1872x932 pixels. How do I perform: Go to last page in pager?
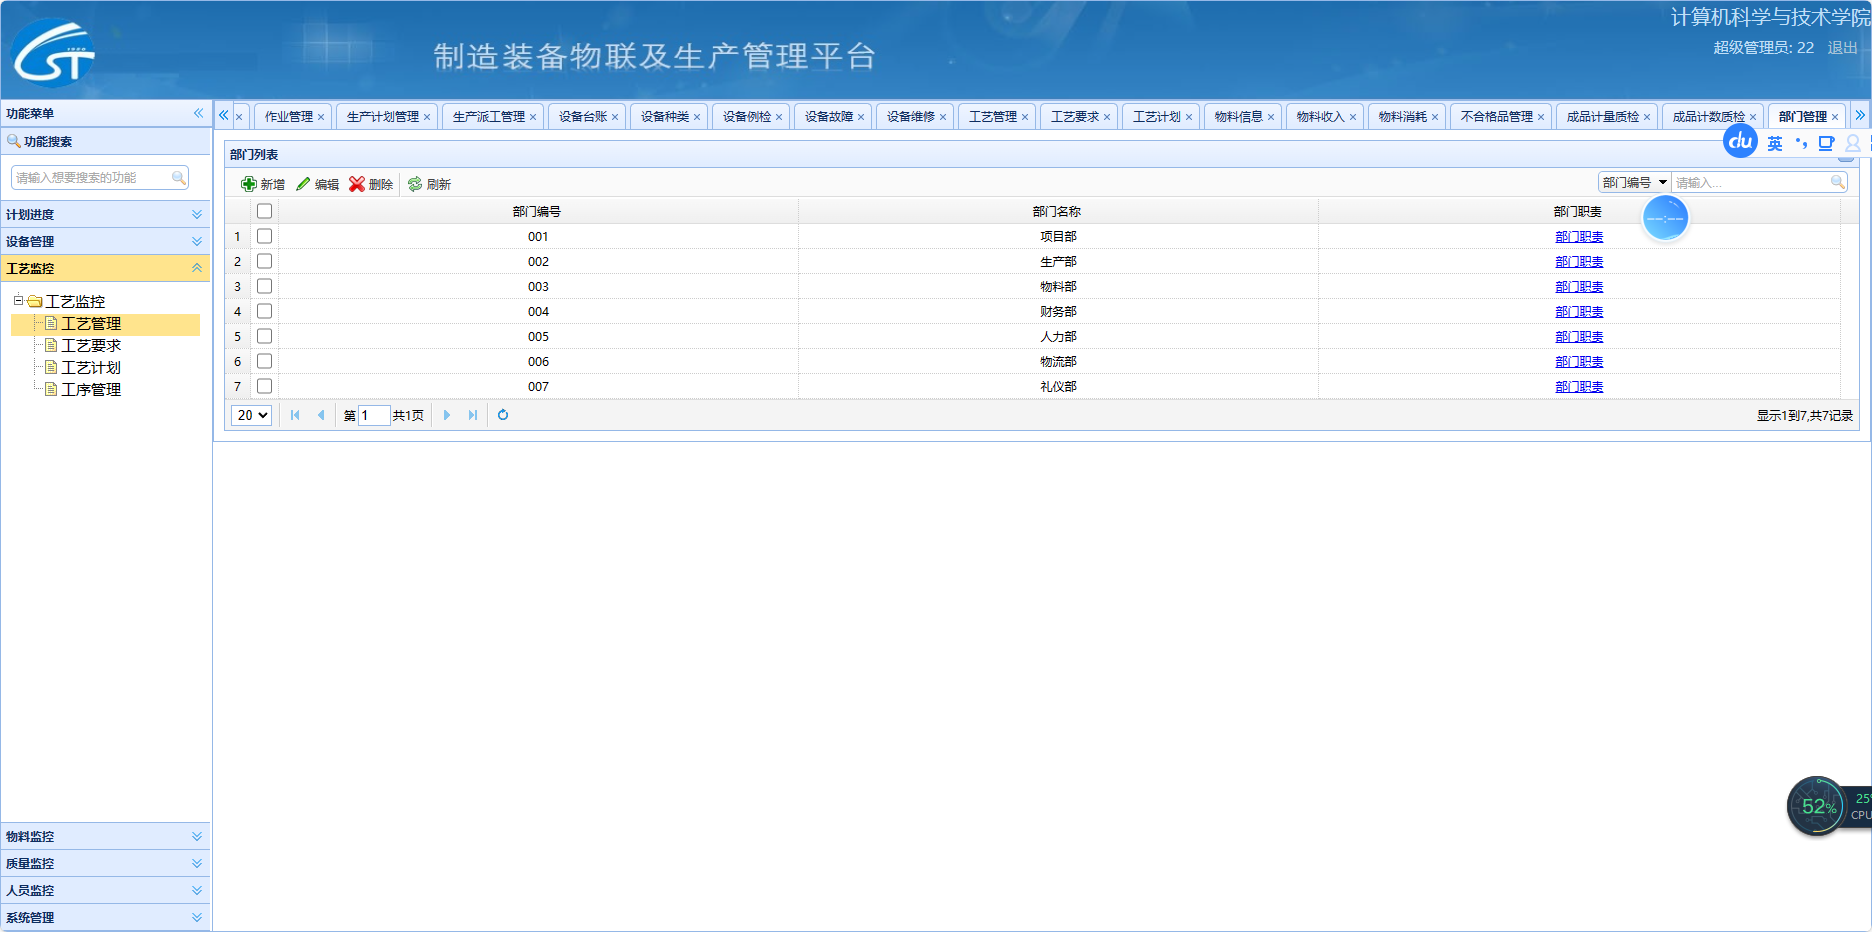[473, 415]
